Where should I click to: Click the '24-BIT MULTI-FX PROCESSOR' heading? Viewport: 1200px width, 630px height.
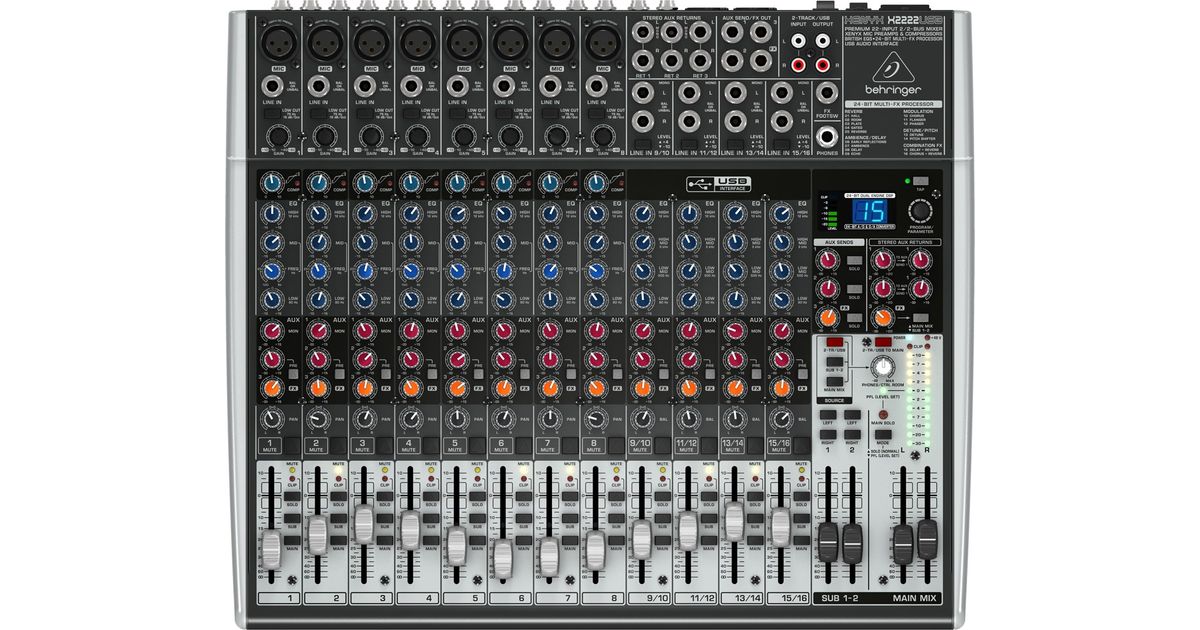(x=892, y=104)
